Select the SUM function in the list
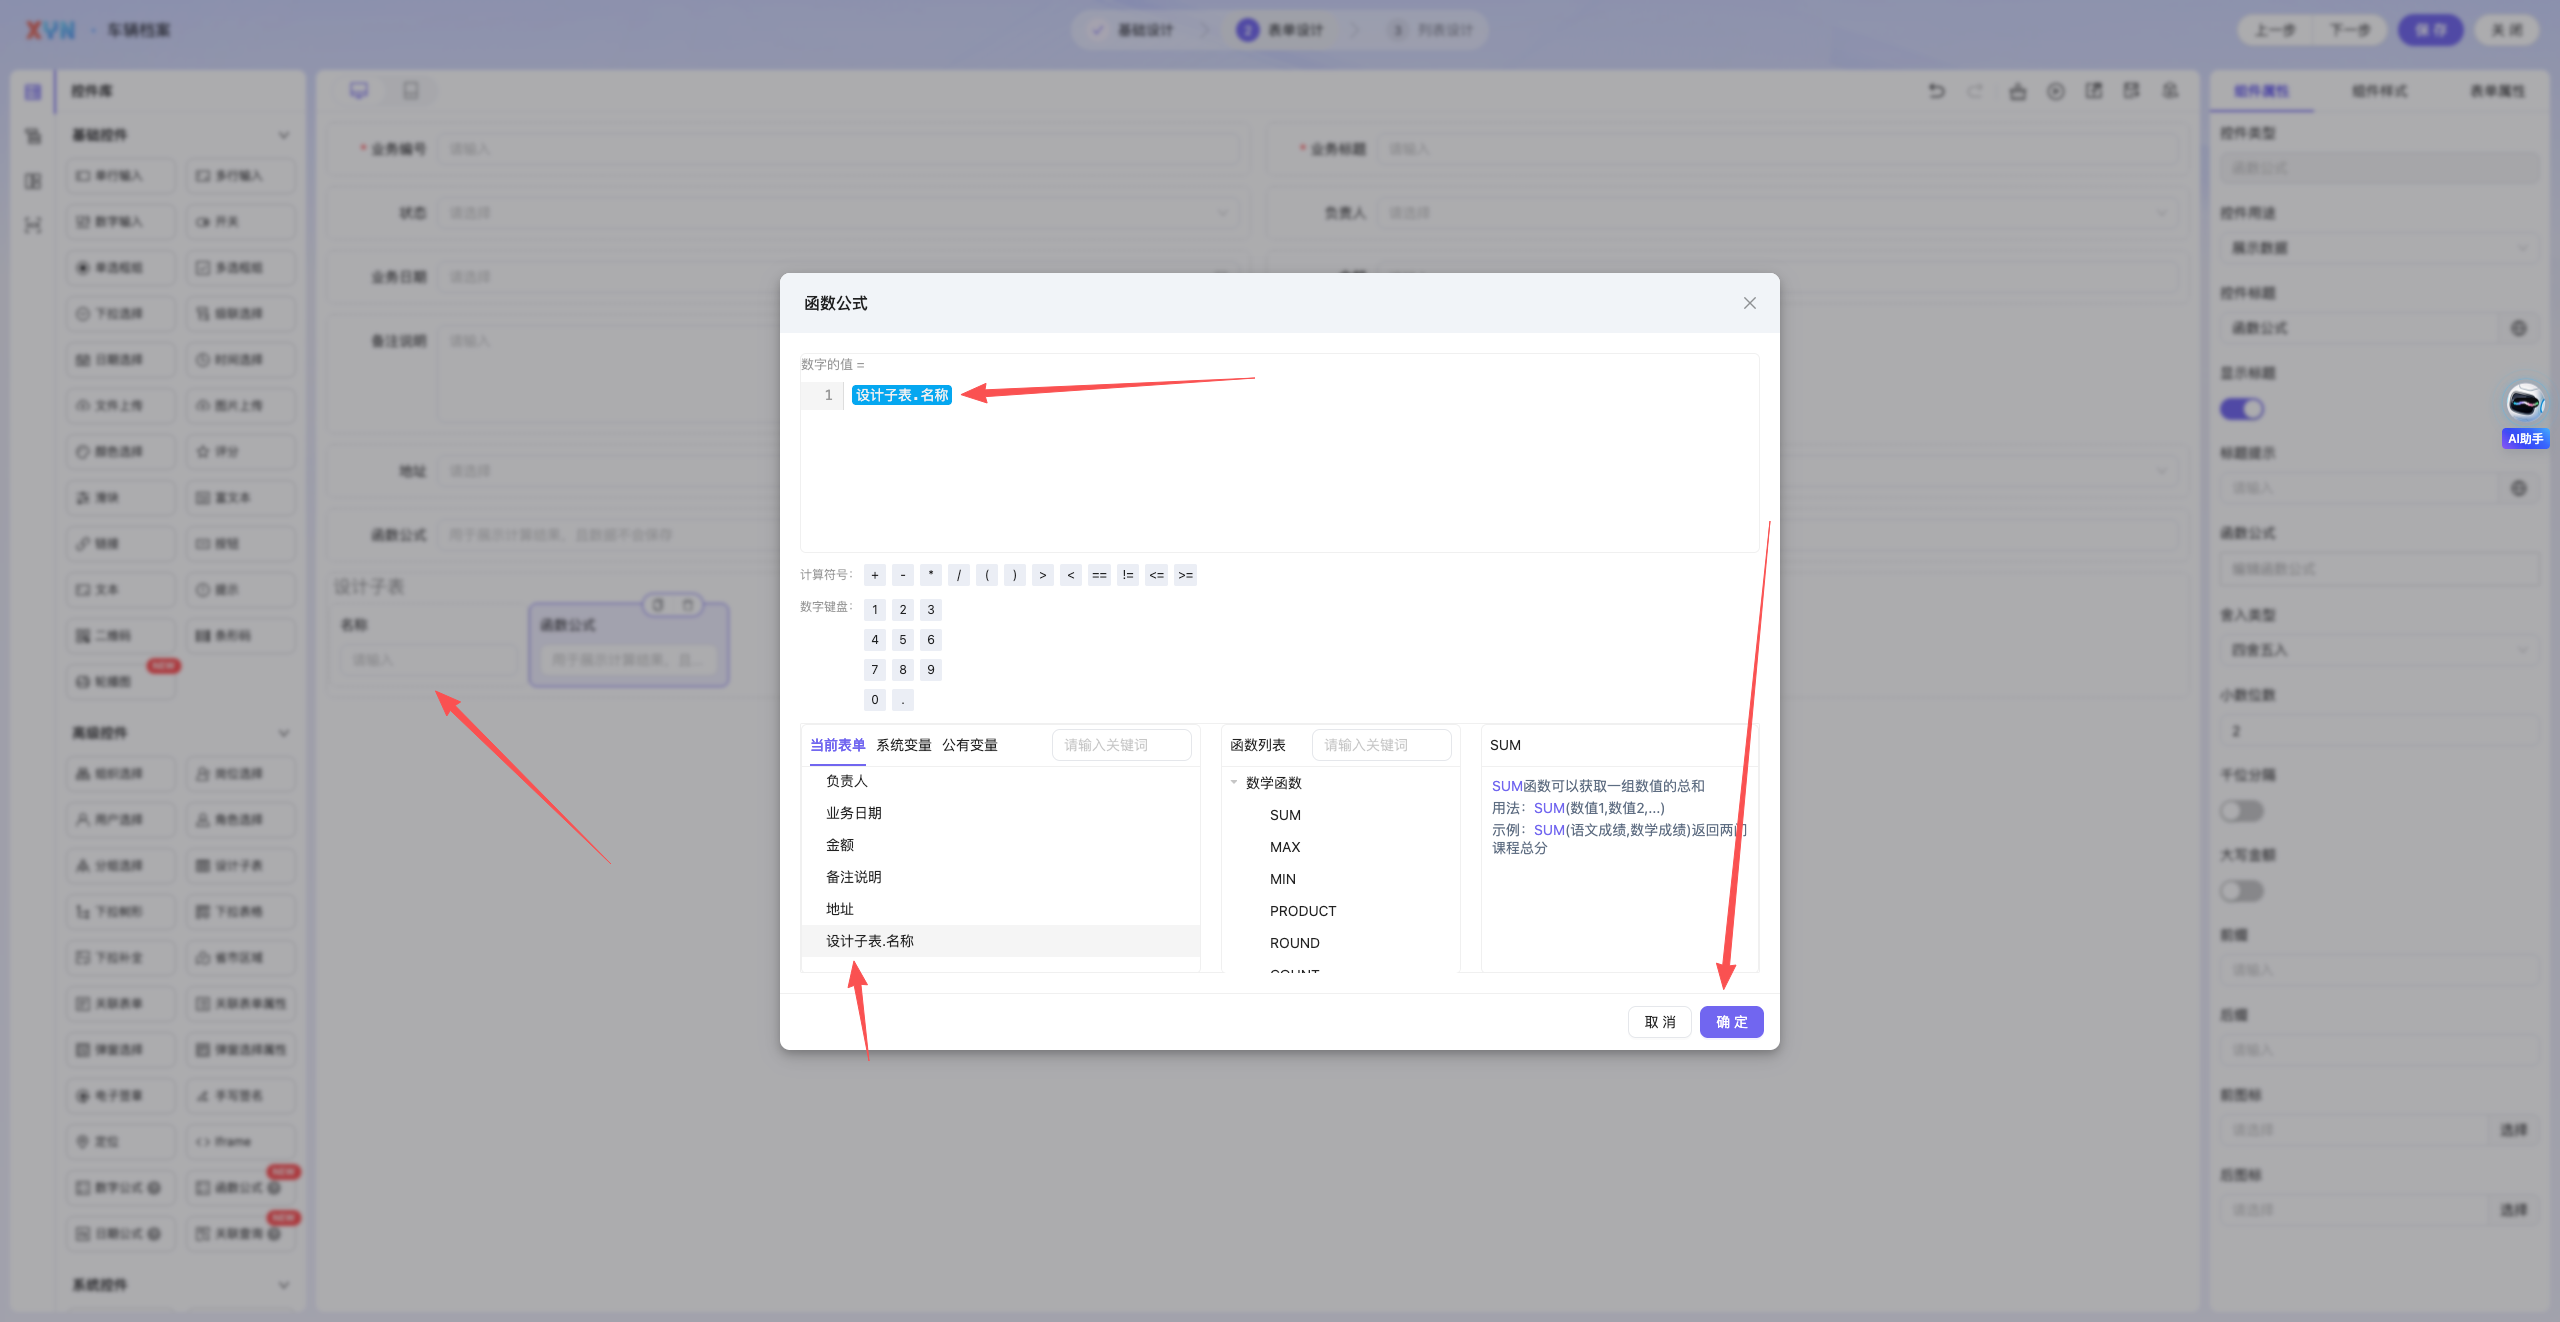This screenshot has width=2560, height=1322. click(x=1285, y=815)
